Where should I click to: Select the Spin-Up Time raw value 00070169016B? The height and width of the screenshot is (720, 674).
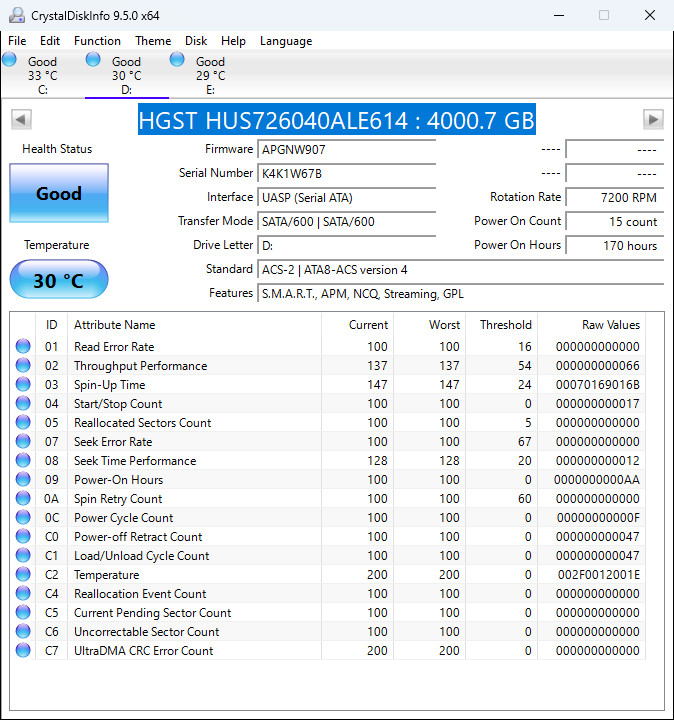tap(598, 385)
